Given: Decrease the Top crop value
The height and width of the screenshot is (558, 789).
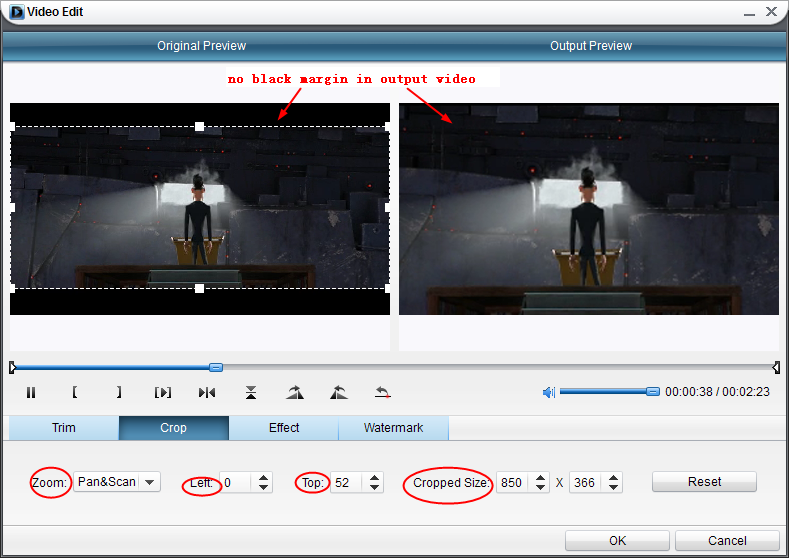Looking at the screenshot, I should coord(374,487).
